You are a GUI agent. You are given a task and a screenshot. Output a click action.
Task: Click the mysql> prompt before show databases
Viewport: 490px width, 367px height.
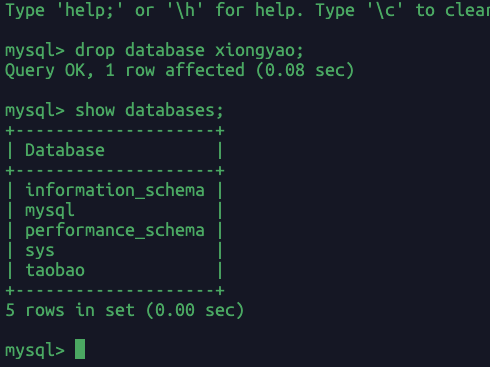(x=35, y=111)
